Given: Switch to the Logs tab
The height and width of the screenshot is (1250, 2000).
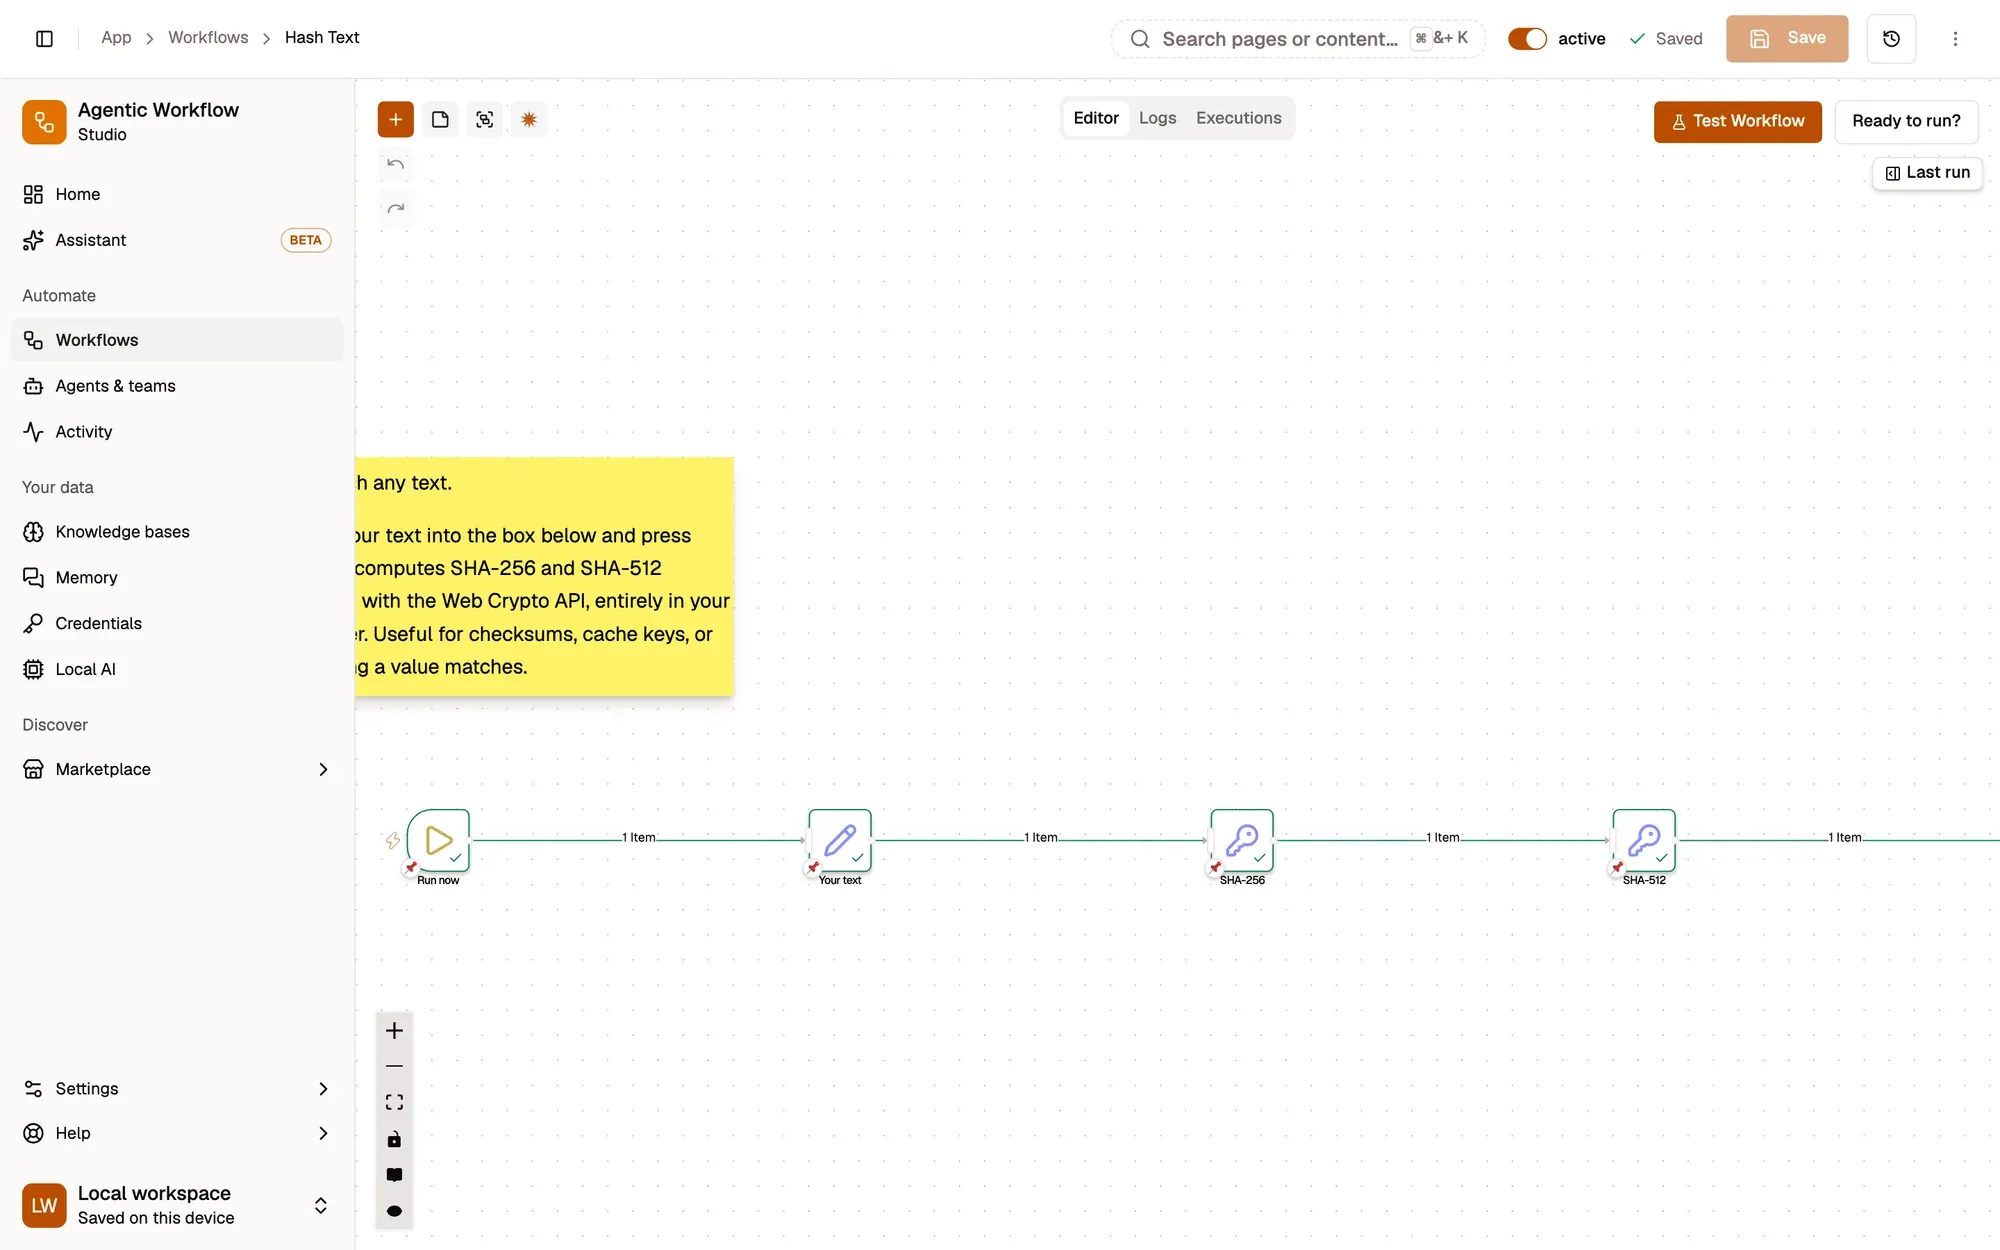Looking at the screenshot, I should (x=1157, y=118).
